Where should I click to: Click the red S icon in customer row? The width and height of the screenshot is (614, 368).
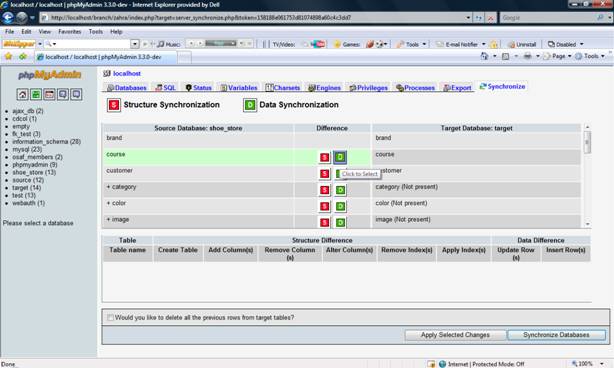[324, 174]
